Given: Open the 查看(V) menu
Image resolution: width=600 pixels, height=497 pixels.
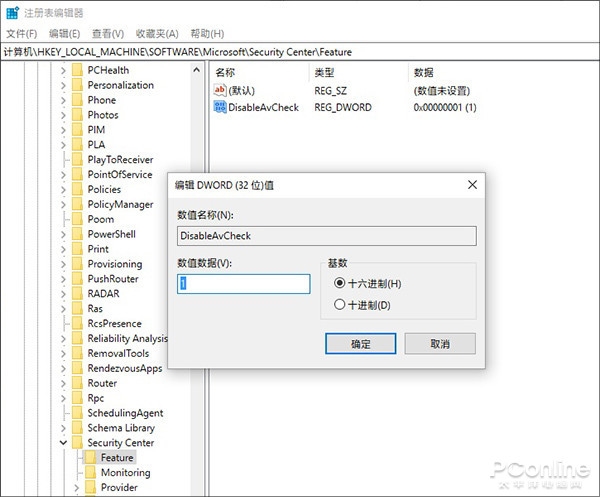Looking at the screenshot, I should point(108,34).
